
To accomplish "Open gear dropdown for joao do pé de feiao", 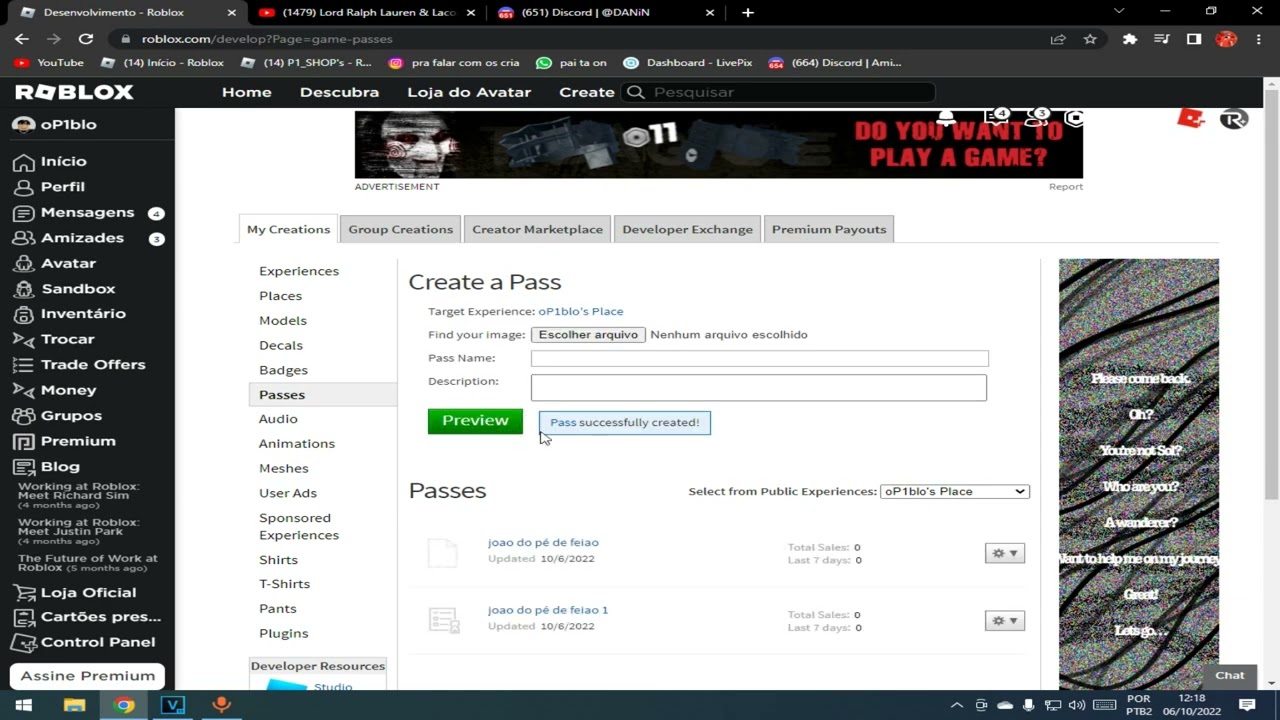I will (x=1005, y=553).
